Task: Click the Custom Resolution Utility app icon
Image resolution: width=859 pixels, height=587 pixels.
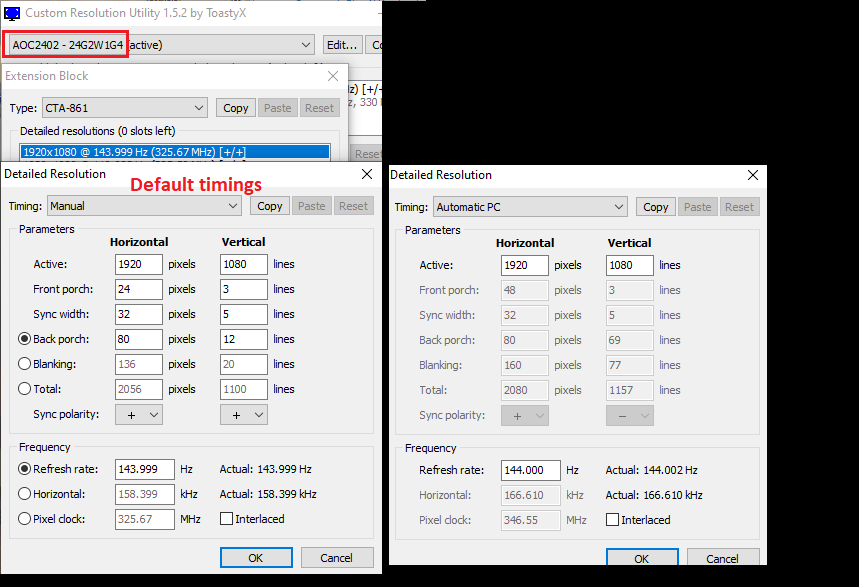Action: [12, 13]
